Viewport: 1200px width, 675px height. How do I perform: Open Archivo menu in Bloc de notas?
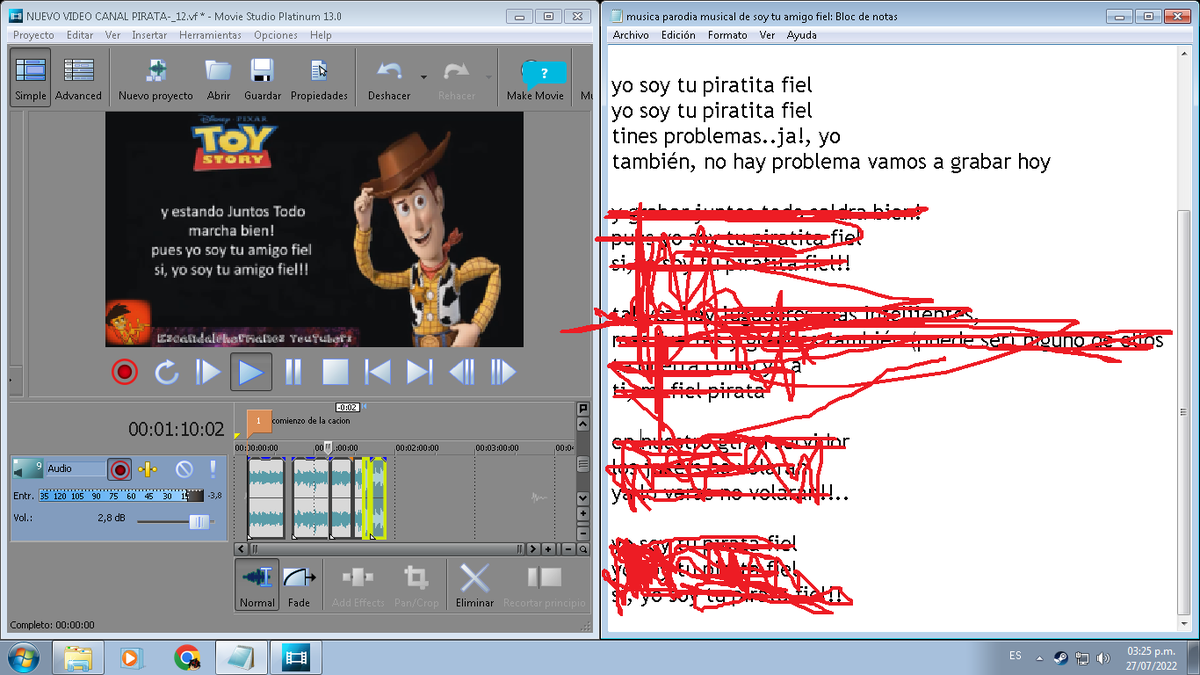coord(631,35)
